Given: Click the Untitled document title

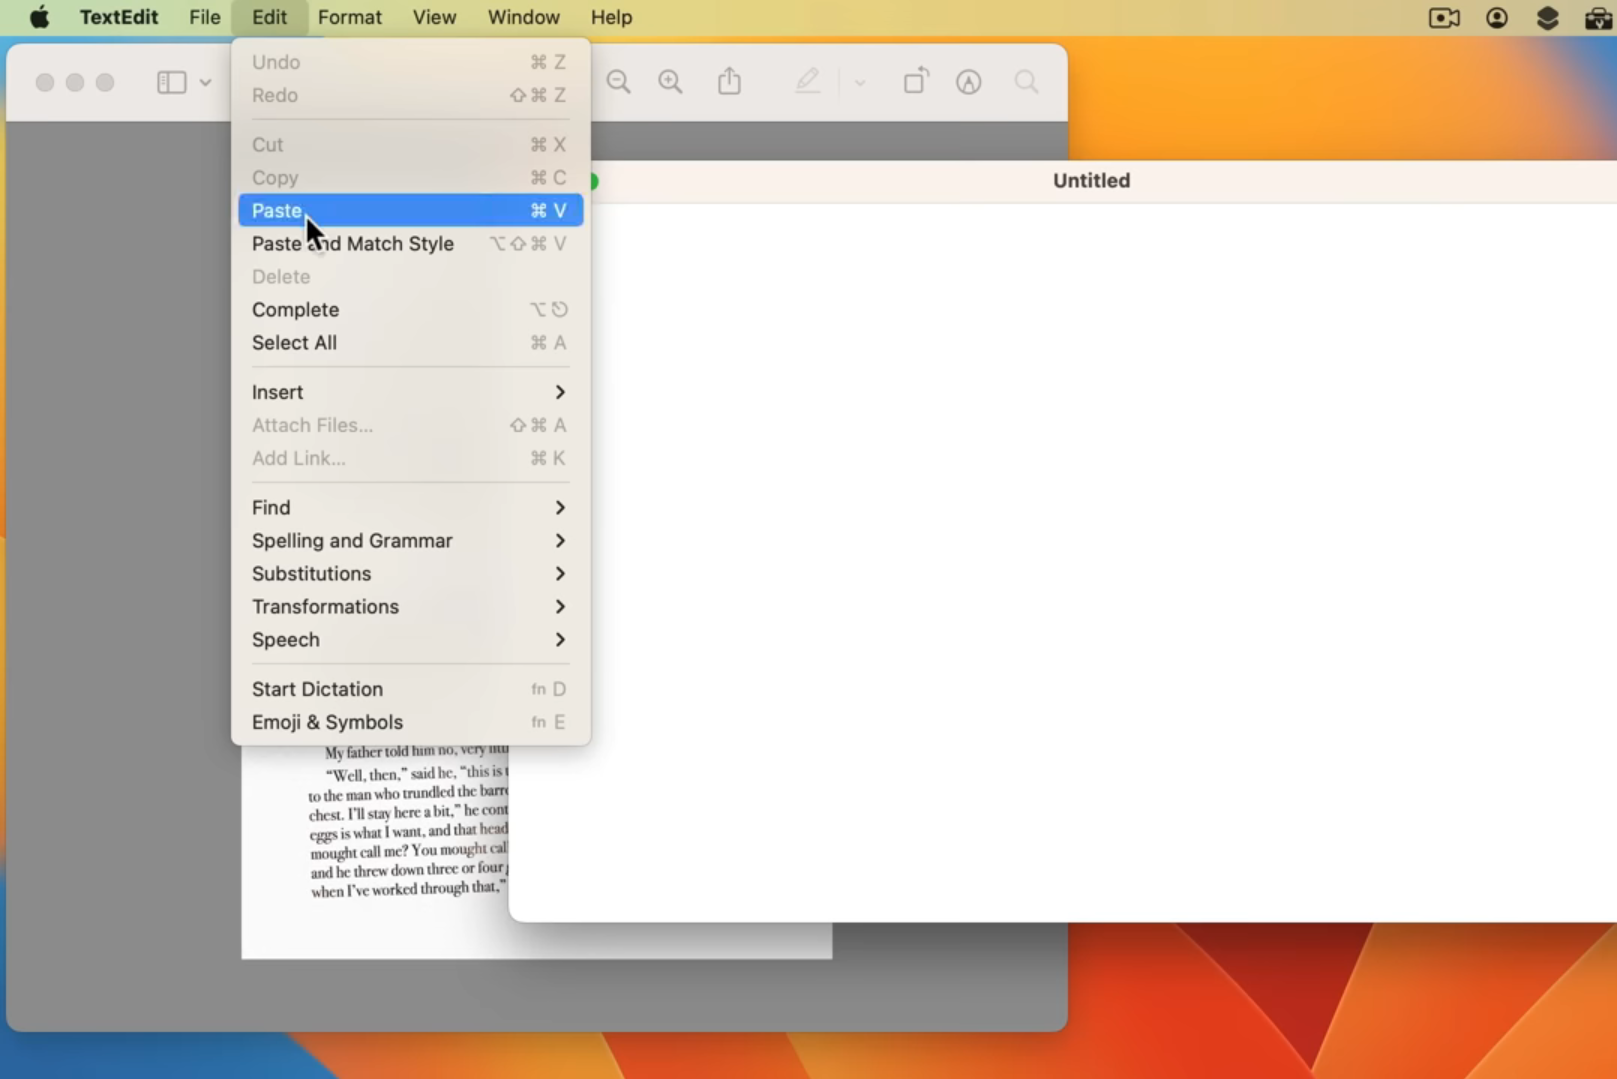Looking at the screenshot, I should tap(1091, 181).
